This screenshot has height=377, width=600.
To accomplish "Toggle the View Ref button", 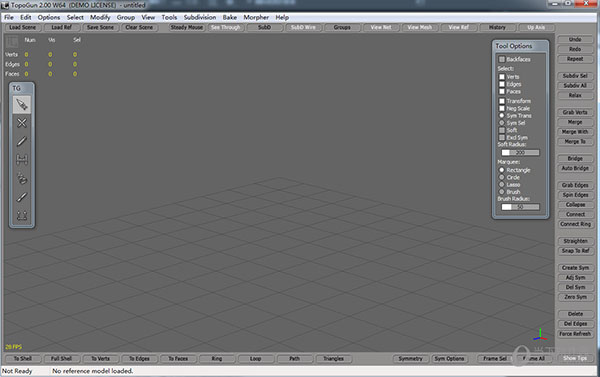I will 458,28.
